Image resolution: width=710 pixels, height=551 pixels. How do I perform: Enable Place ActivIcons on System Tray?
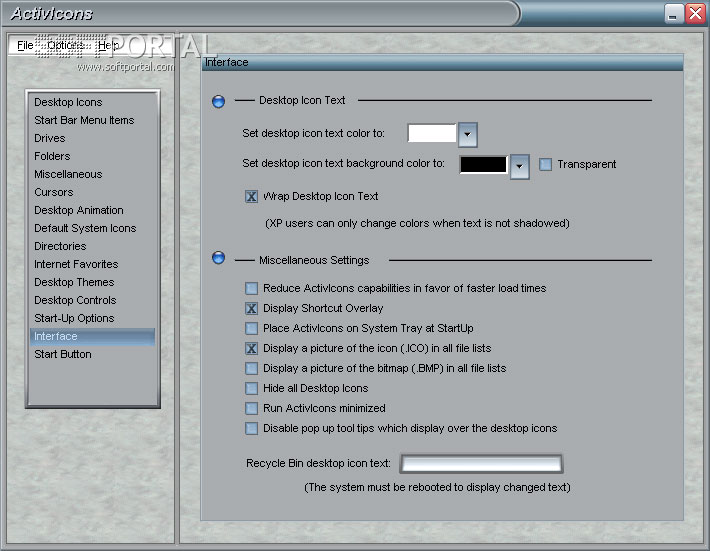[x=251, y=328]
